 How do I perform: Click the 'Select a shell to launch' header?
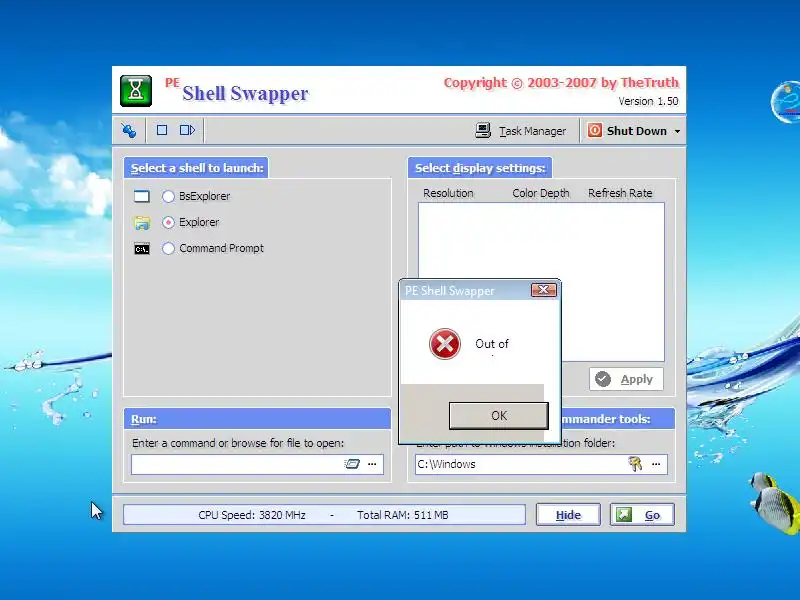coord(196,168)
